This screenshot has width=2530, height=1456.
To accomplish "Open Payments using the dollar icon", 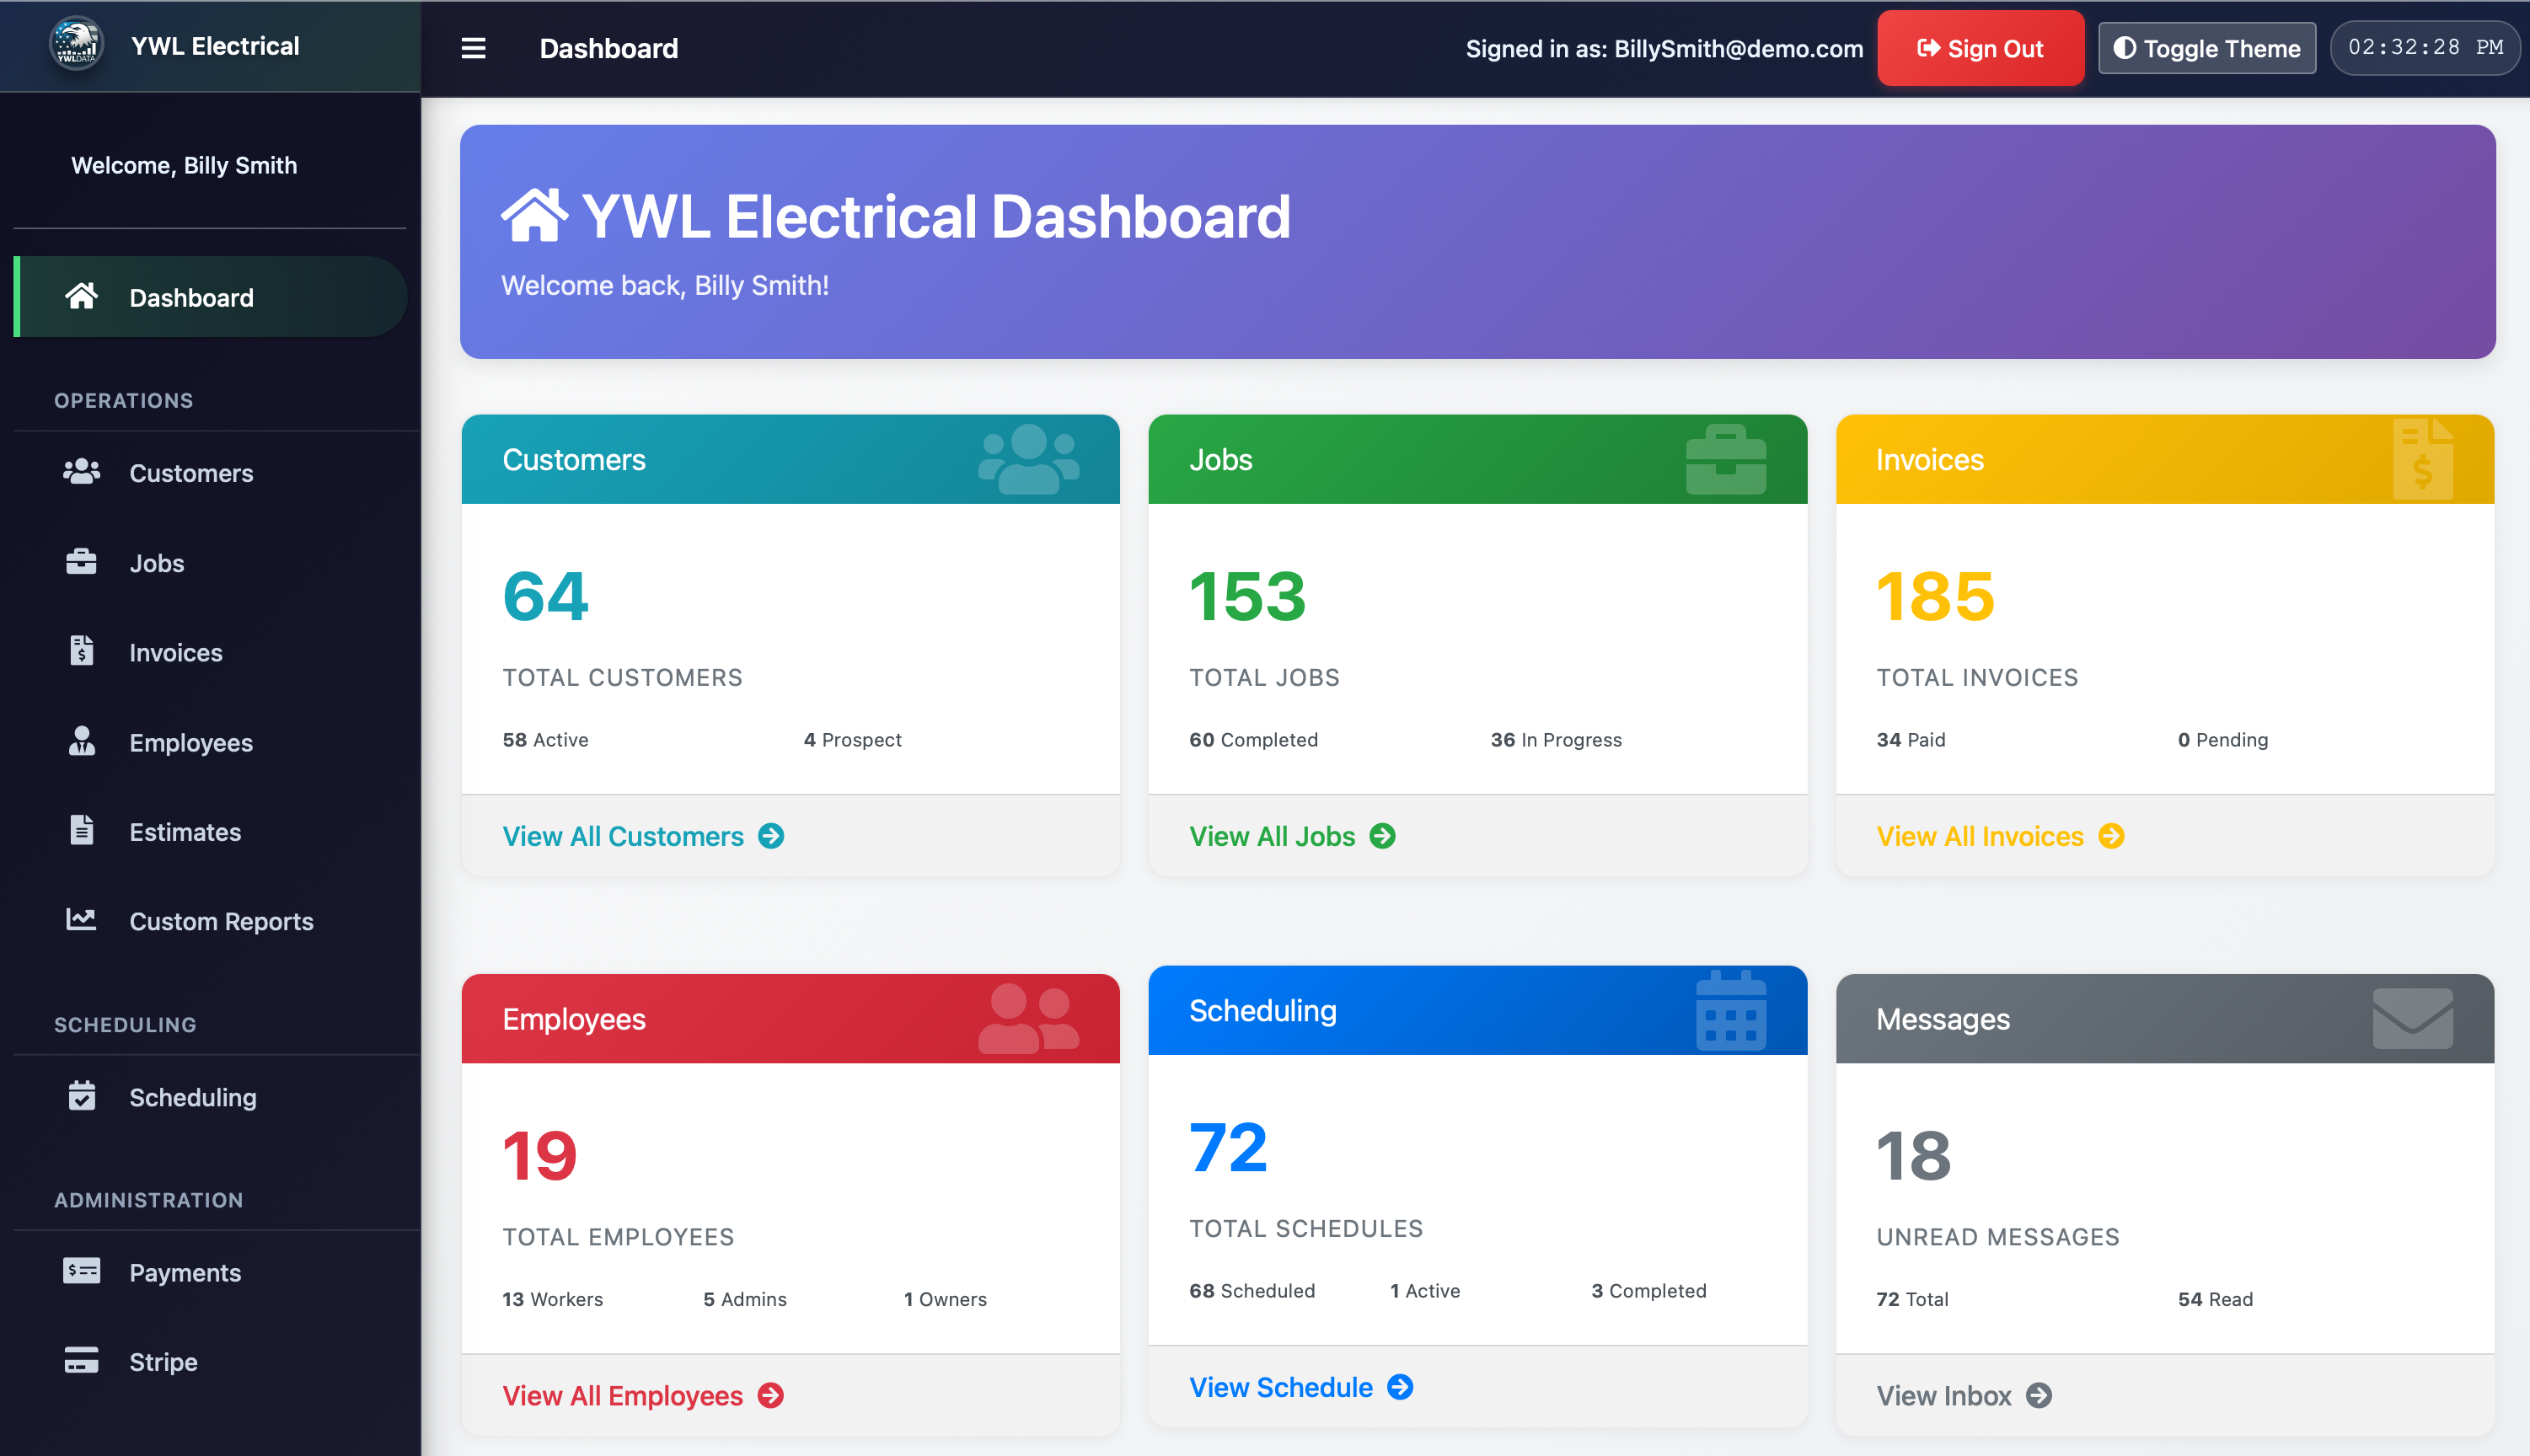I will (81, 1271).
